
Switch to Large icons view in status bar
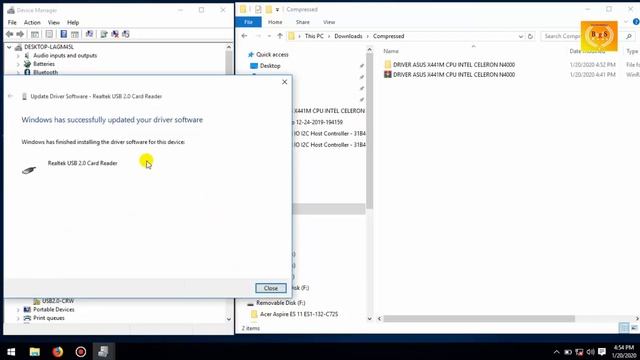pyautogui.click(x=634, y=328)
